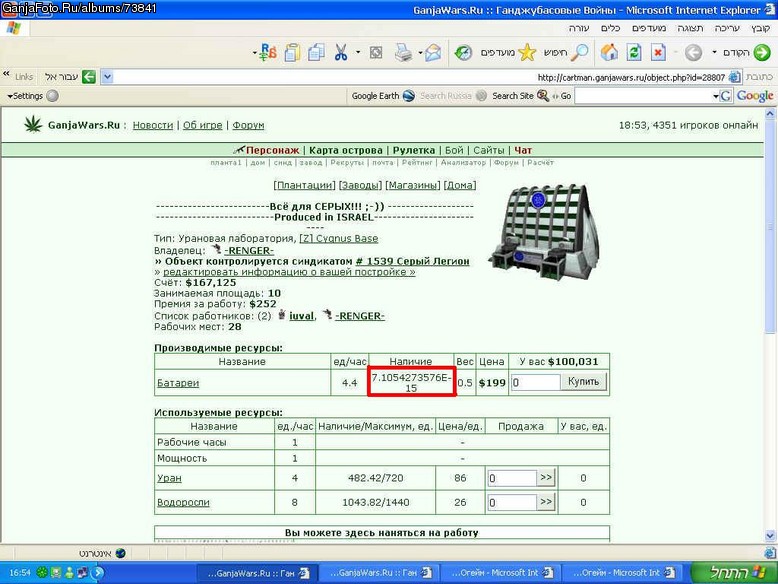Click Internet zone globe in status bar
This screenshot has width=778, height=584.
120,553
